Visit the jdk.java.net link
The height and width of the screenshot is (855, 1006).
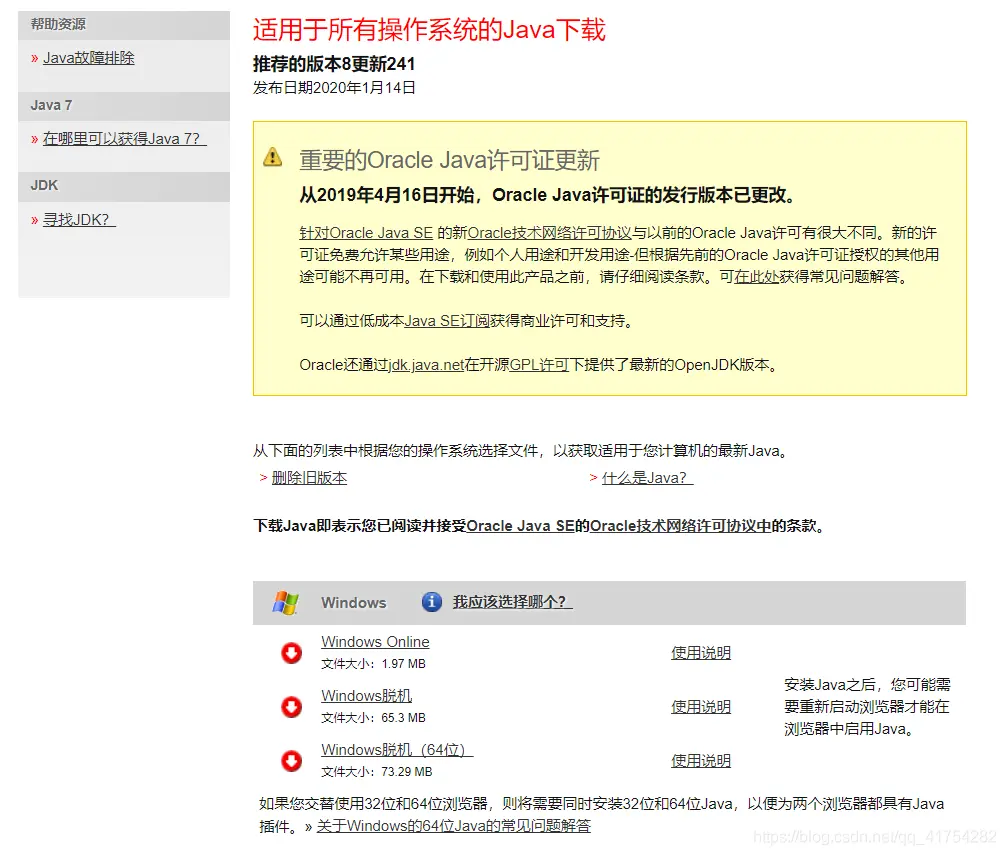point(426,365)
